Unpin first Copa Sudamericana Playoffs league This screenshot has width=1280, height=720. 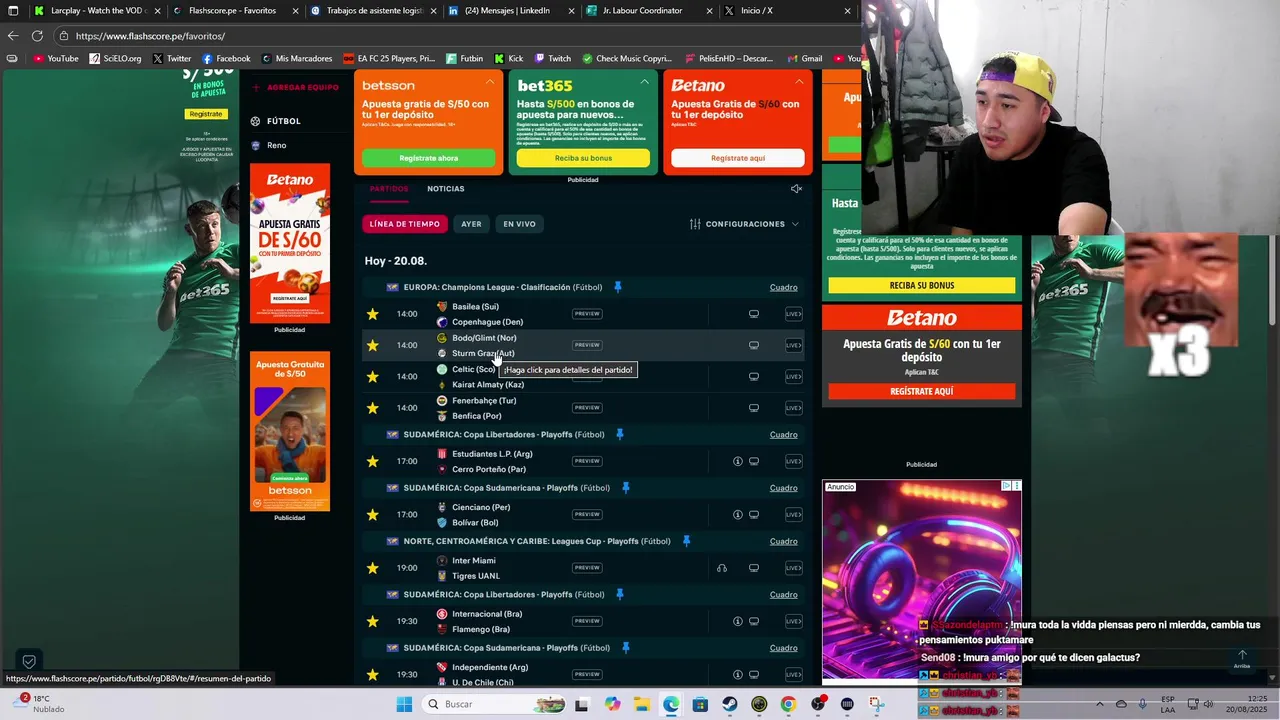[x=625, y=488]
